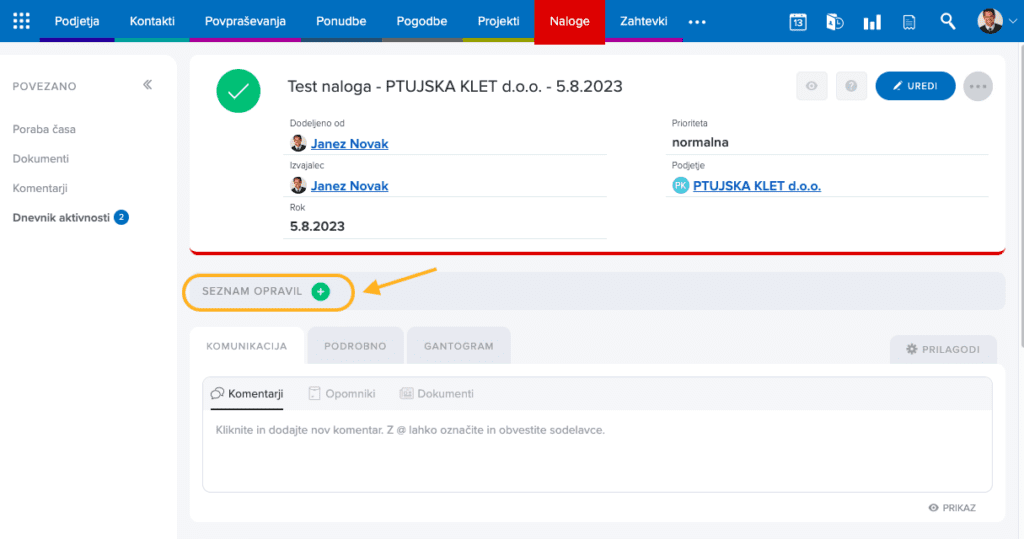This screenshot has width=1024, height=539.
Task: Expand more navigation modules ellipsis
Action: point(697,21)
